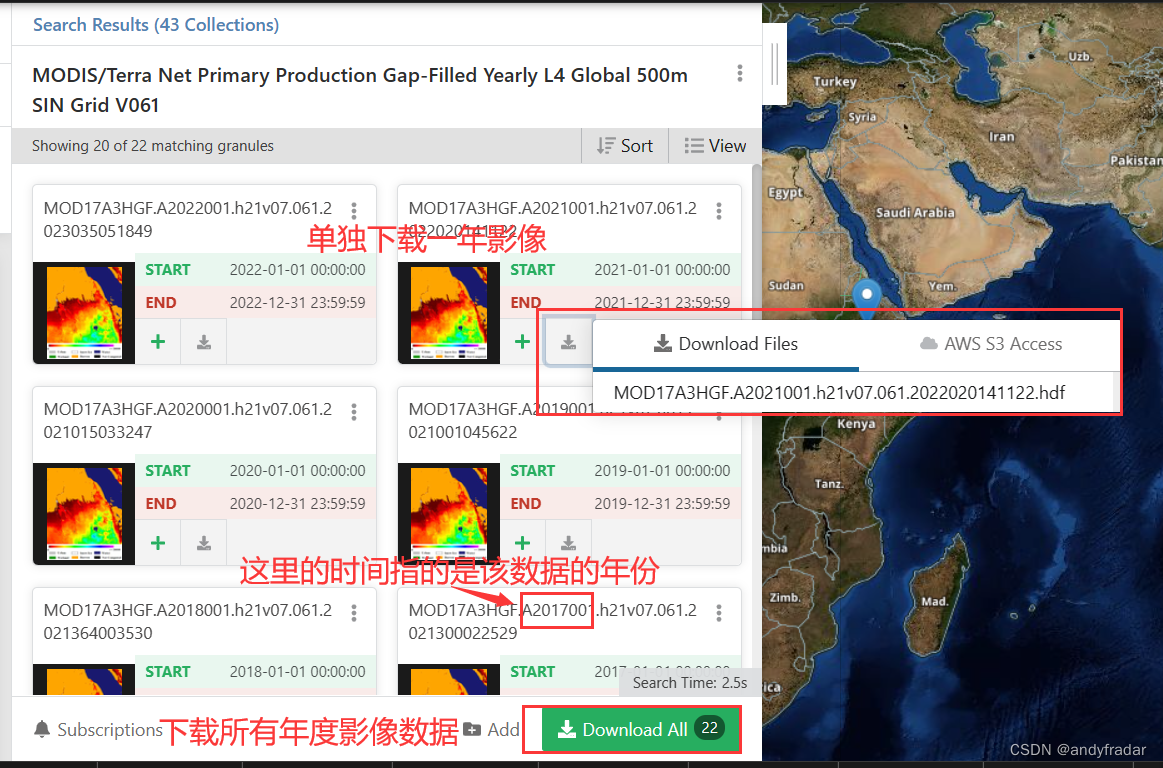
Task: Click the plus icon on the 2022 granule
Action: [158, 341]
